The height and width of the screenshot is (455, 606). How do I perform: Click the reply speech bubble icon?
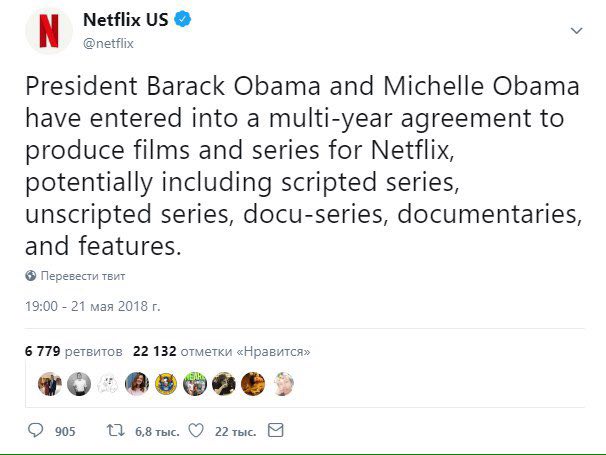[x=36, y=430]
